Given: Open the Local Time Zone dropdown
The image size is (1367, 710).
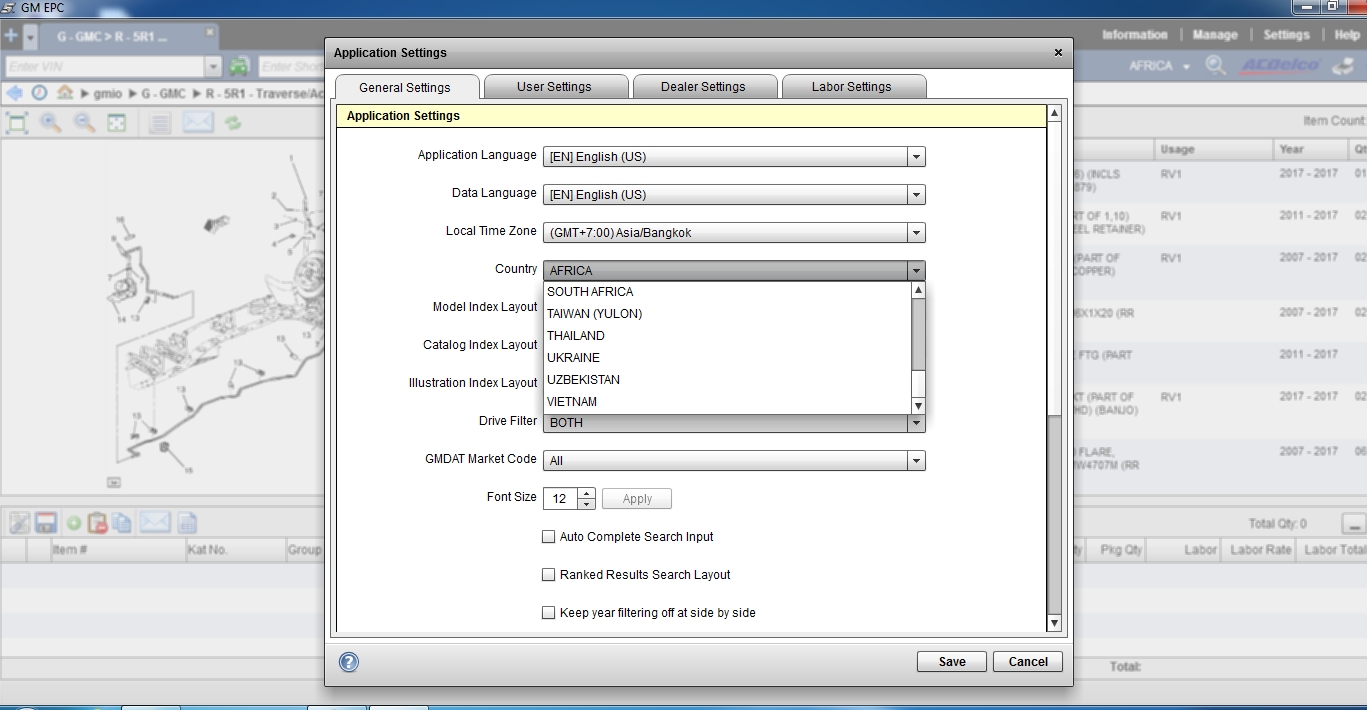Looking at the screenshot, I should (915, 233).
